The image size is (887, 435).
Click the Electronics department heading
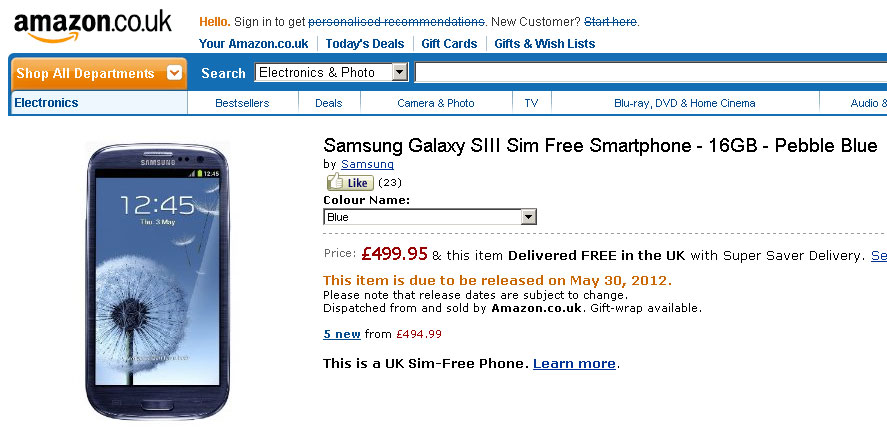[x=46, y=103]
